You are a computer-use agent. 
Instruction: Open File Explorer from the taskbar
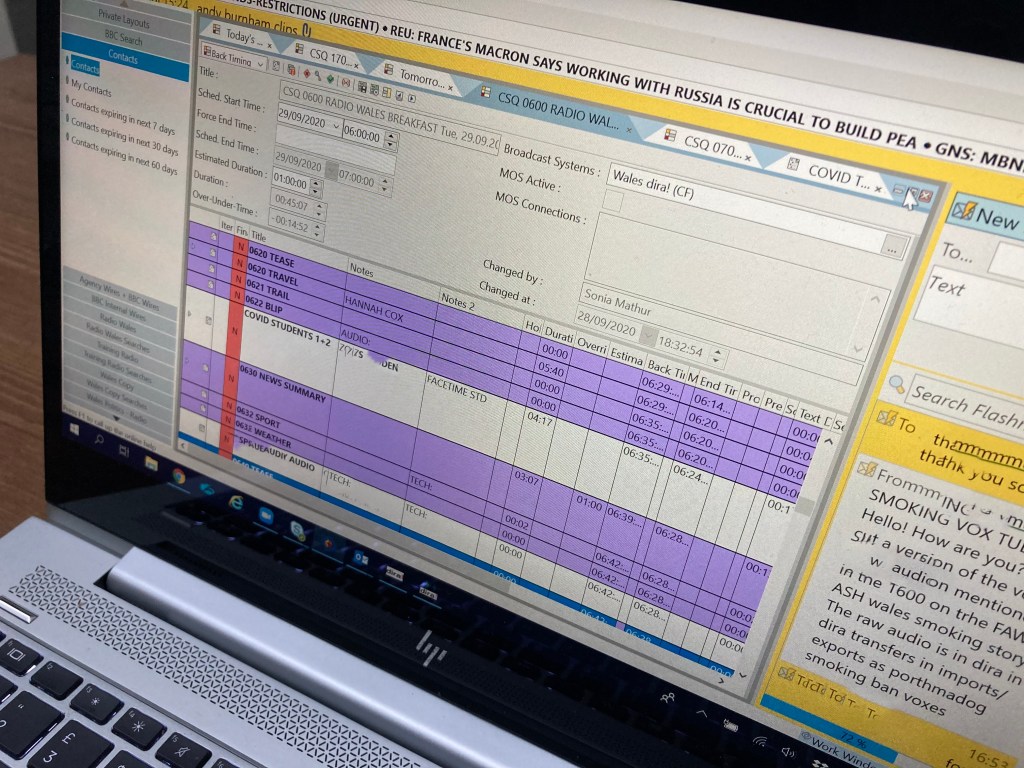click(152, 463)
